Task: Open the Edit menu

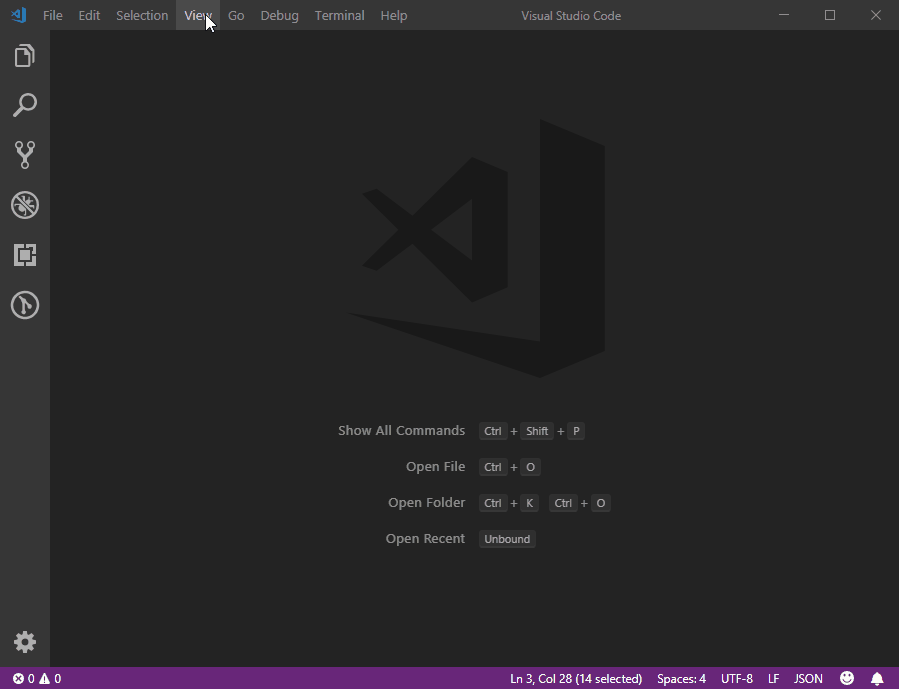Action: point(88,15)
